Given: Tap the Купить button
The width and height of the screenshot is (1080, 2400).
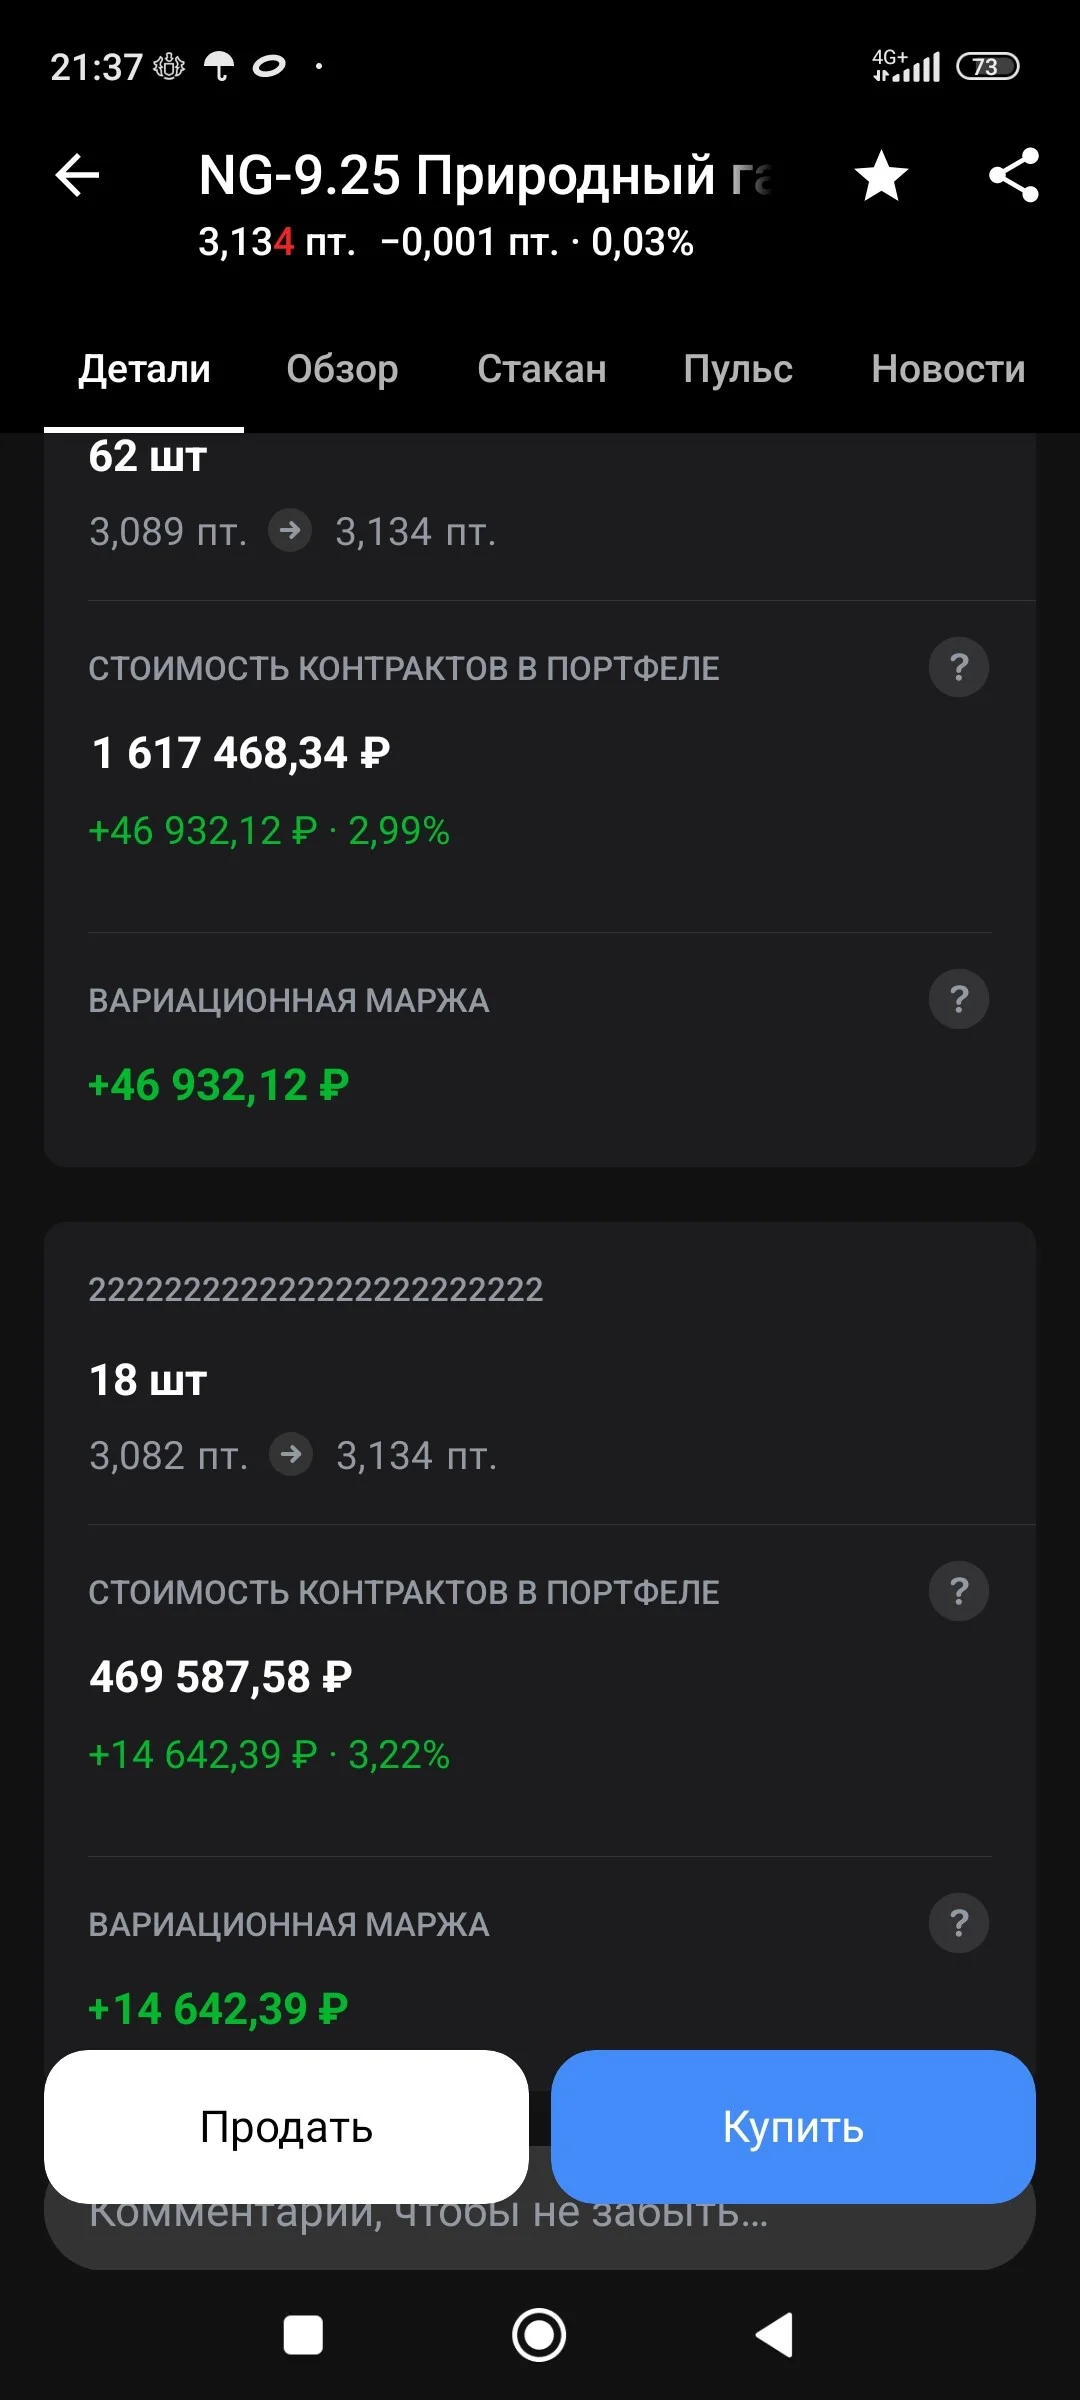Looking at the screenshot, I should coord(793,2127).
